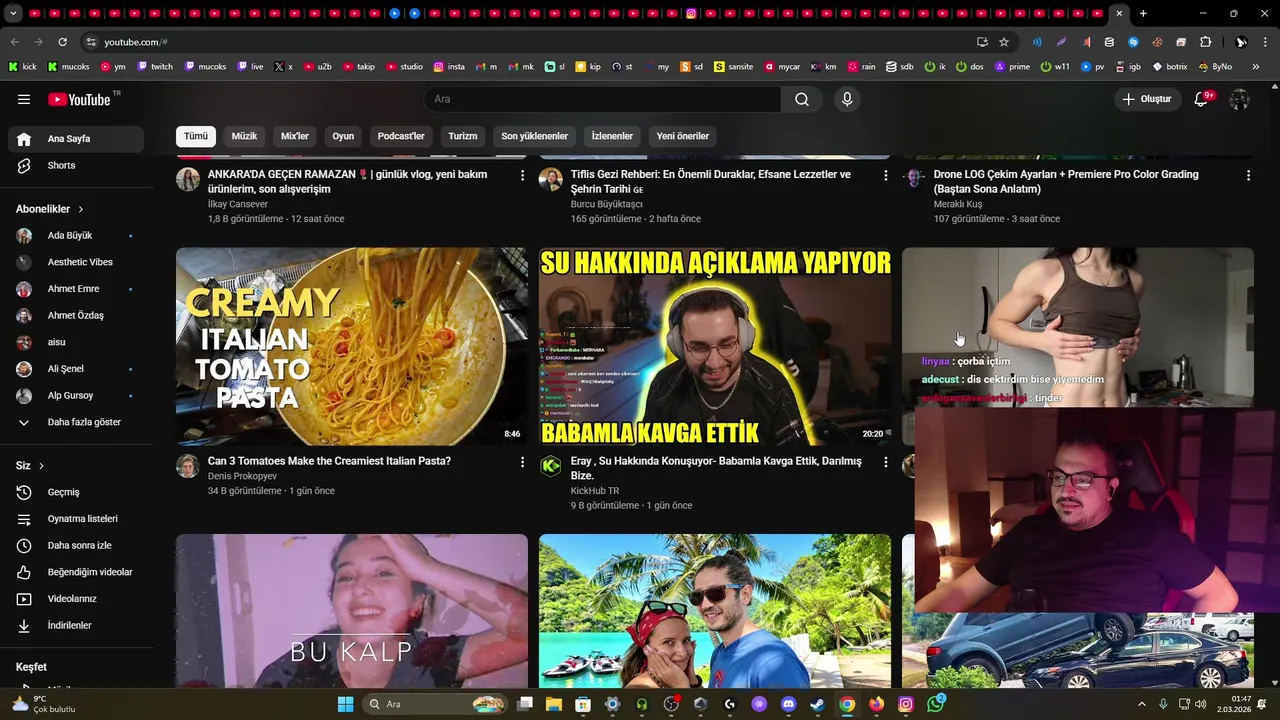Open the YouTube hamburger guide menu
1280x720 pixels.
point(24,99)
